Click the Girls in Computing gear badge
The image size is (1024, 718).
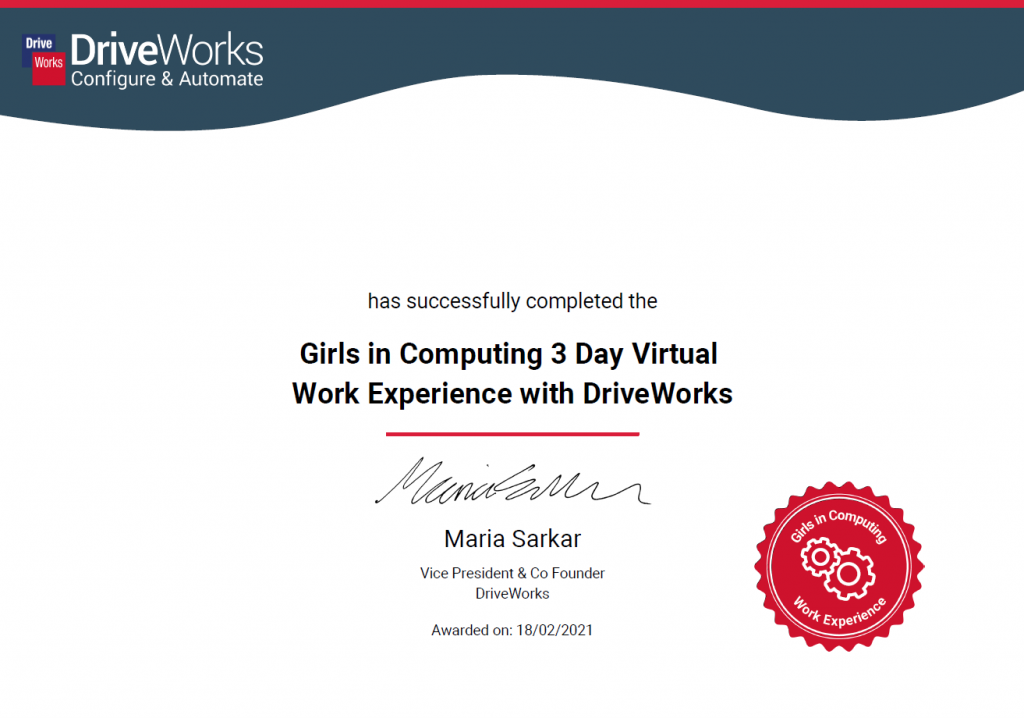point(839,566)
